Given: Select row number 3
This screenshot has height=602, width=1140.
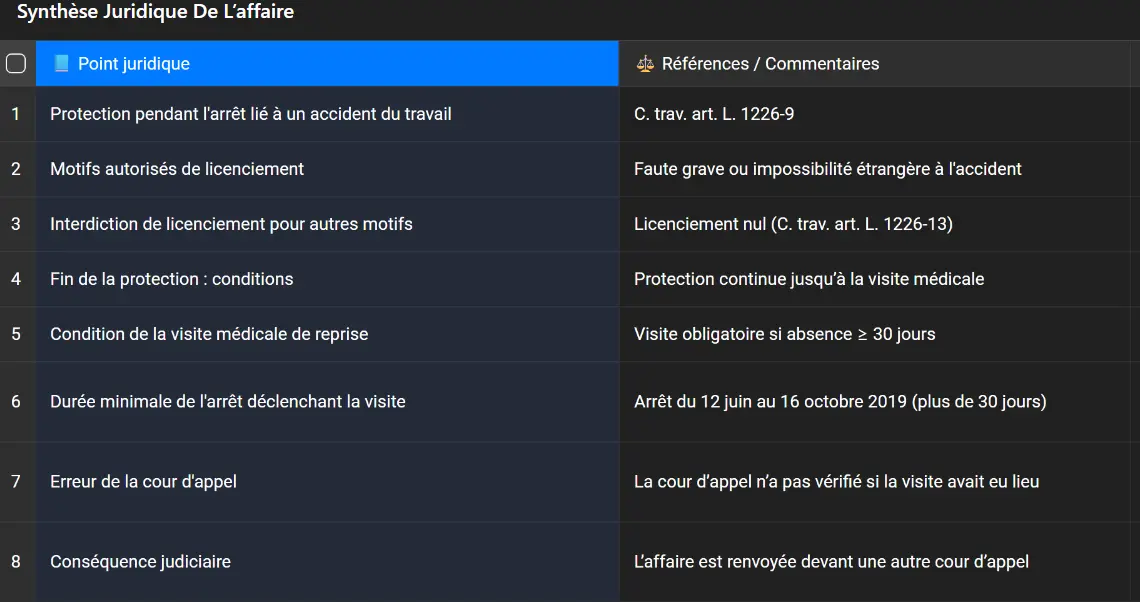Looking at the screenshot, I should [x=16, y=224].
